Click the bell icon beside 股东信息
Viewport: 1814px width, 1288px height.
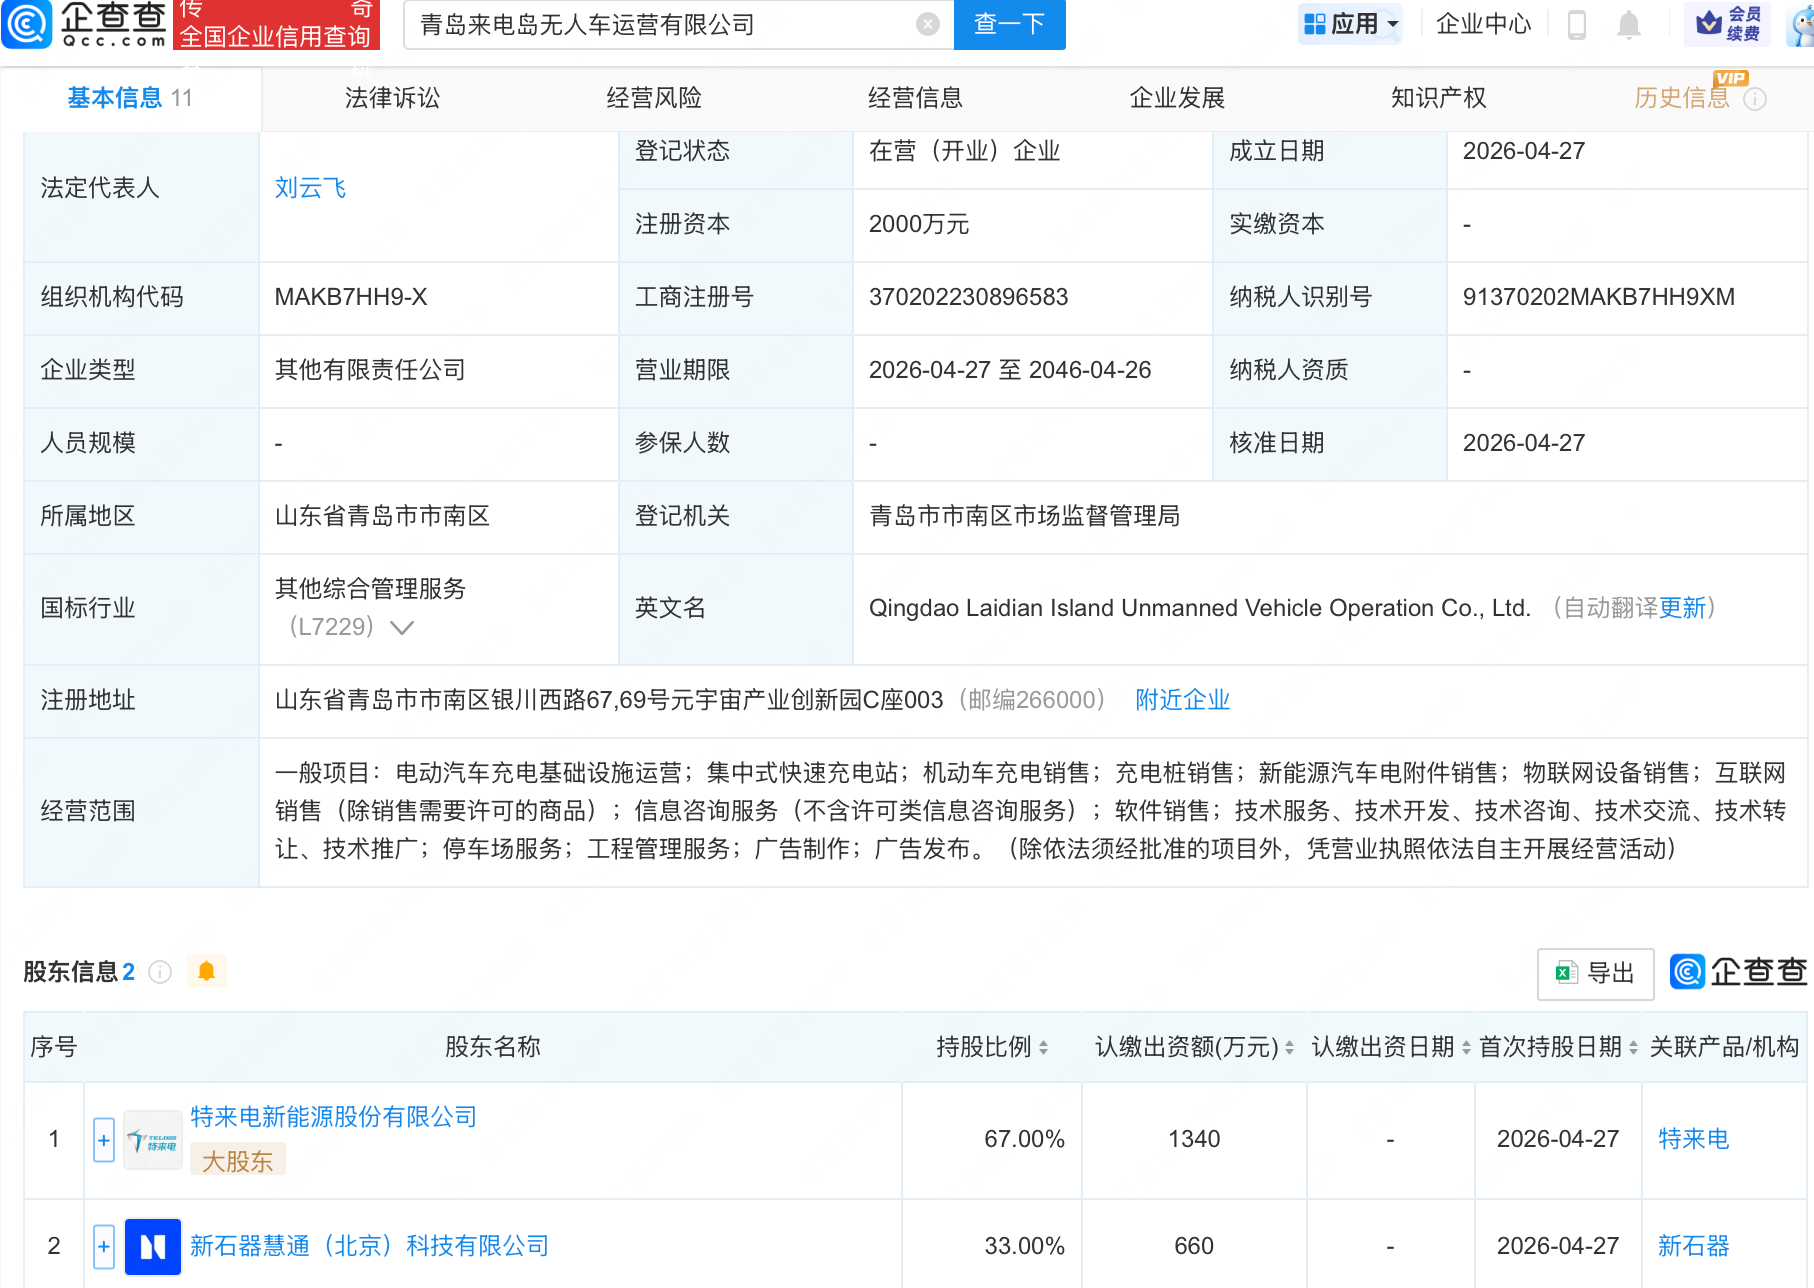tap(207, 971)
